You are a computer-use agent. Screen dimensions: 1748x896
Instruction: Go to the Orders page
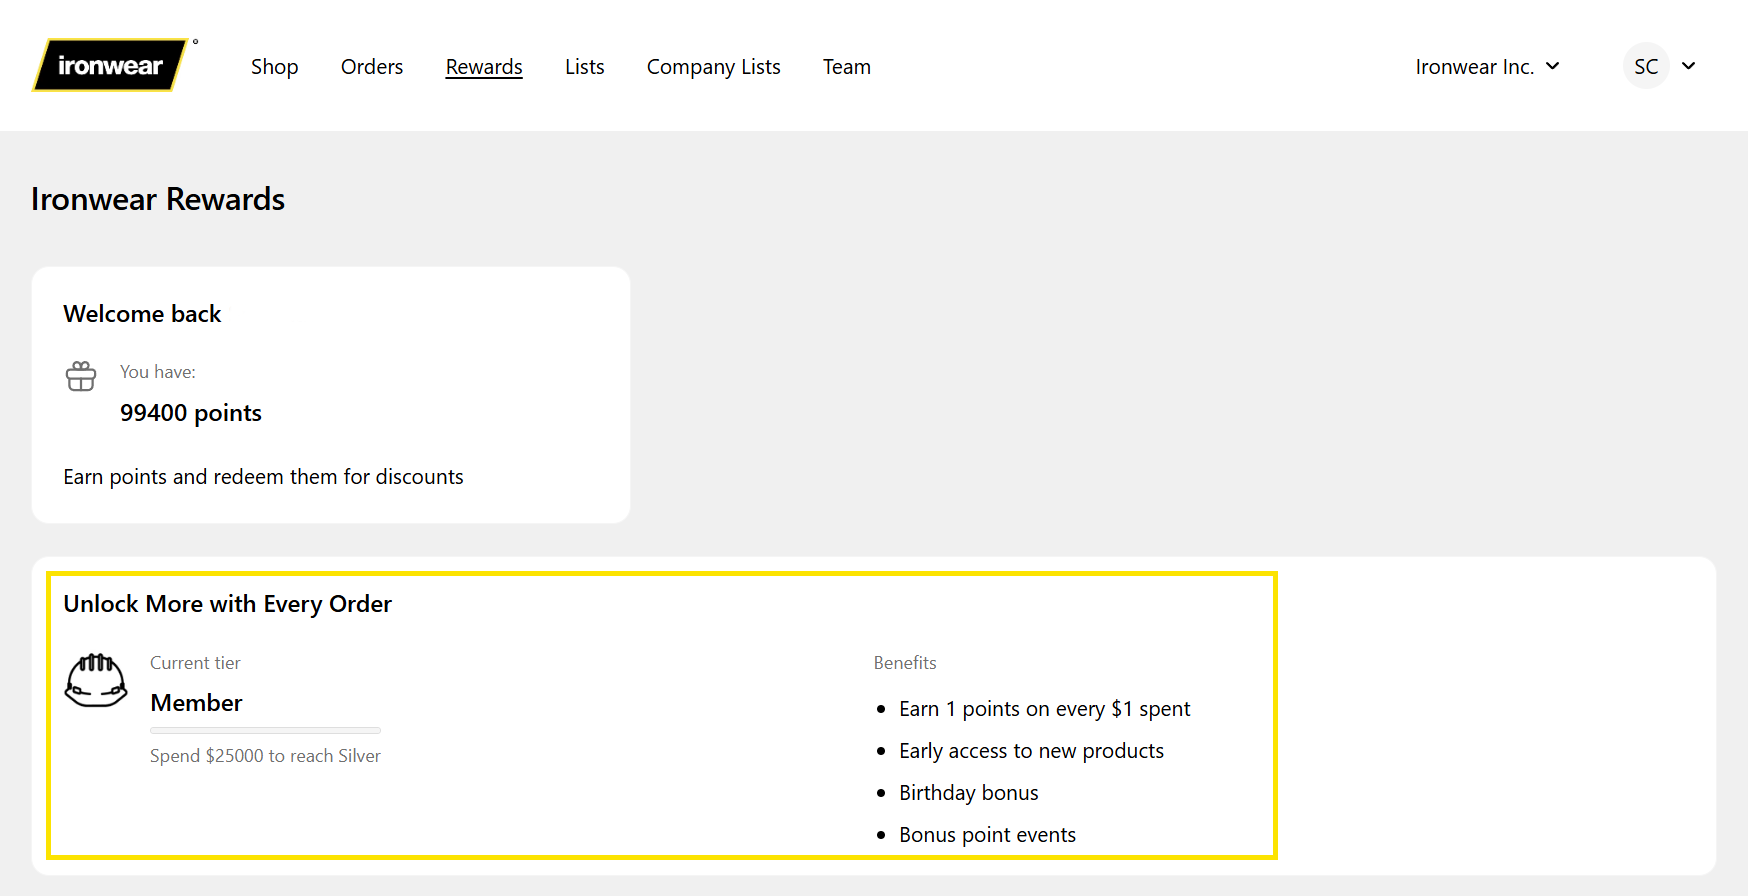coord(372,67)
